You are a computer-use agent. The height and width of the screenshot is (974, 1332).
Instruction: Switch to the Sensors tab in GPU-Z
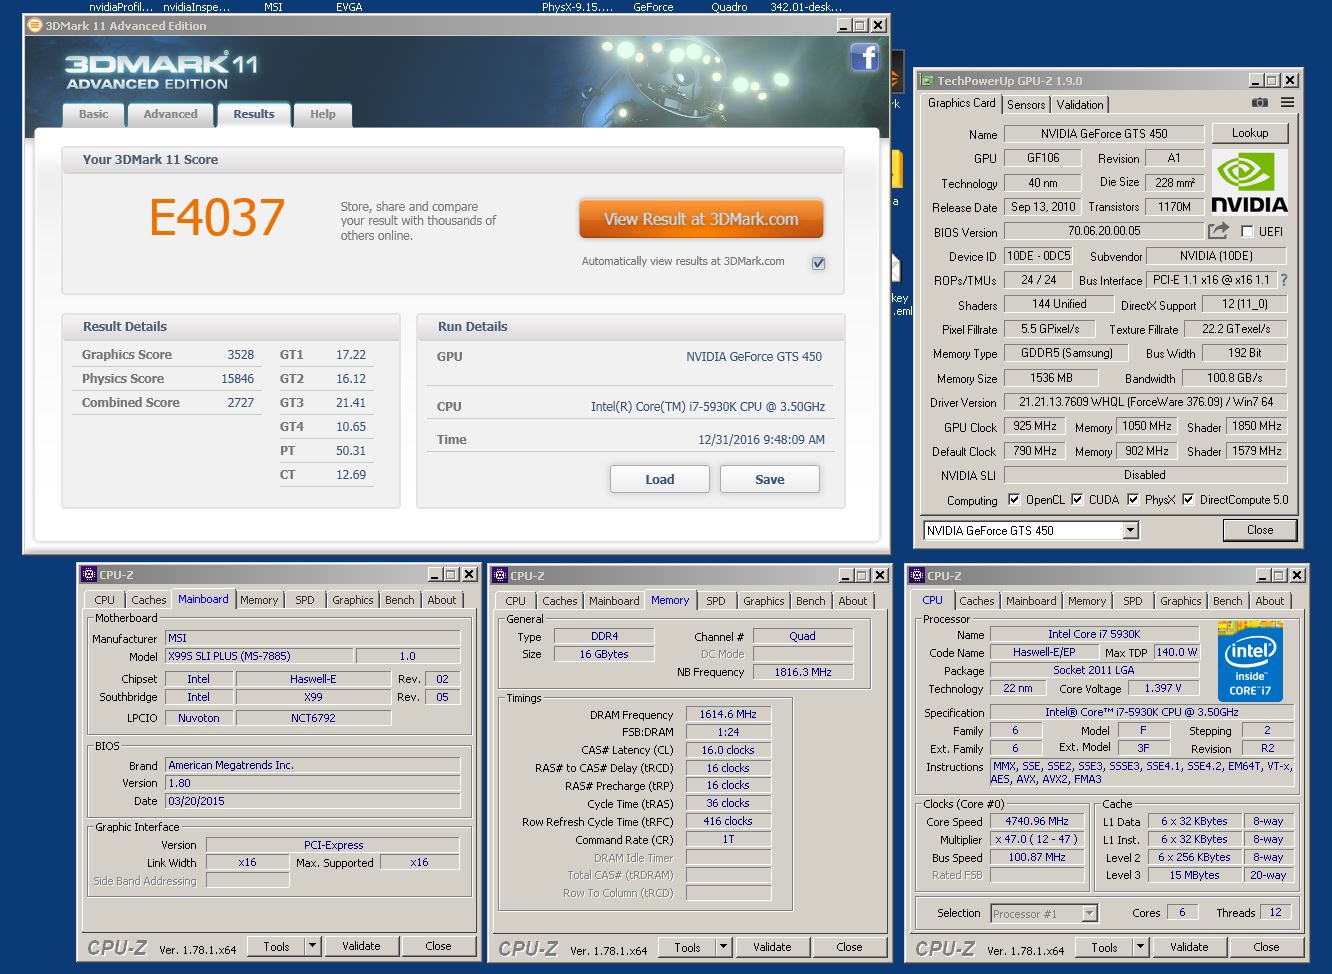pyautogui.click(x=1026, y=104)
